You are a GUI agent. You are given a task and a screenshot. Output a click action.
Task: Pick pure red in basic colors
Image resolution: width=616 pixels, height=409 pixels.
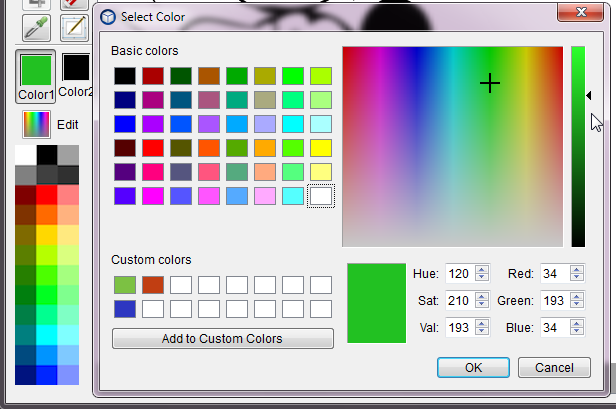click(153, 148)
